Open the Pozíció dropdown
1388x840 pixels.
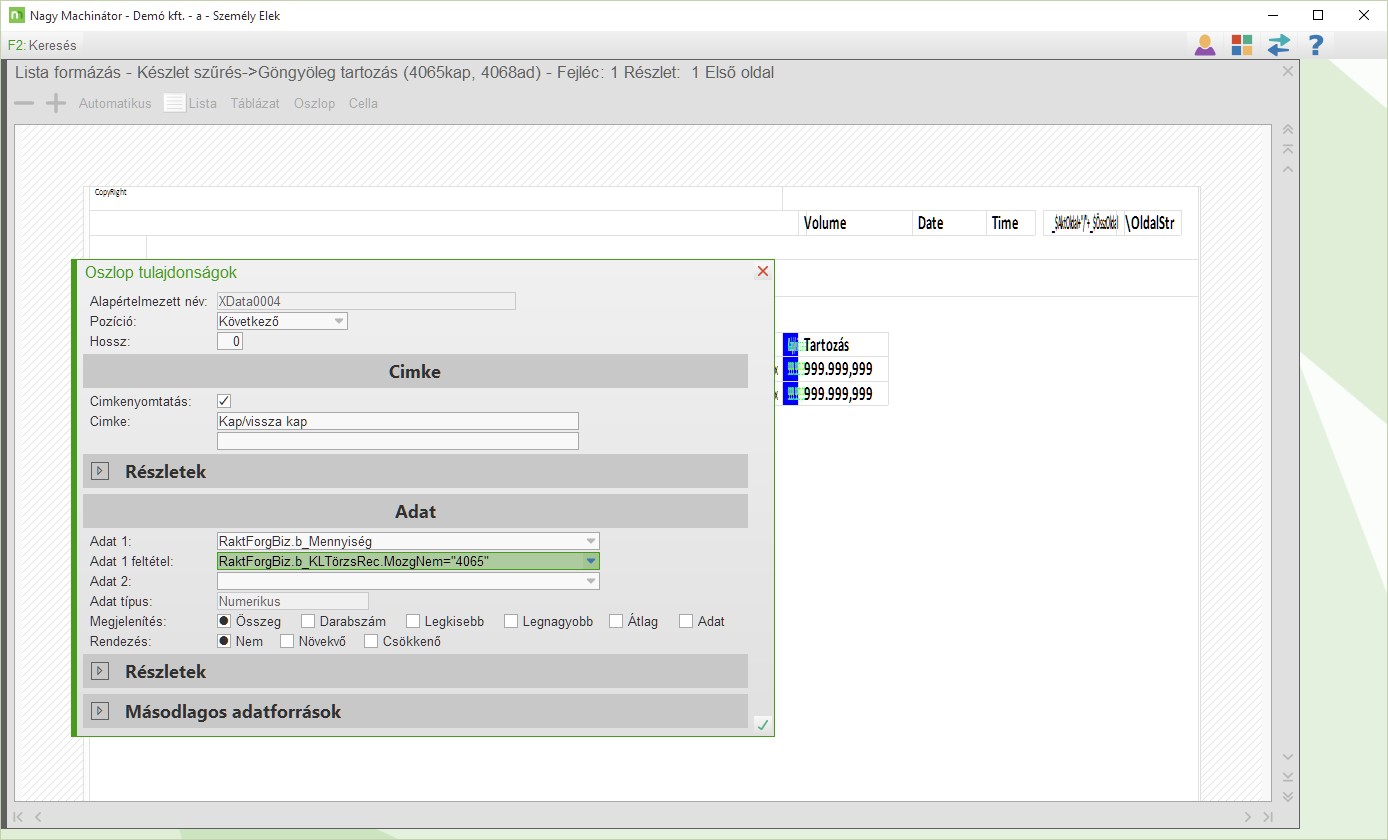pyautogui.click(x=282, y=321)
